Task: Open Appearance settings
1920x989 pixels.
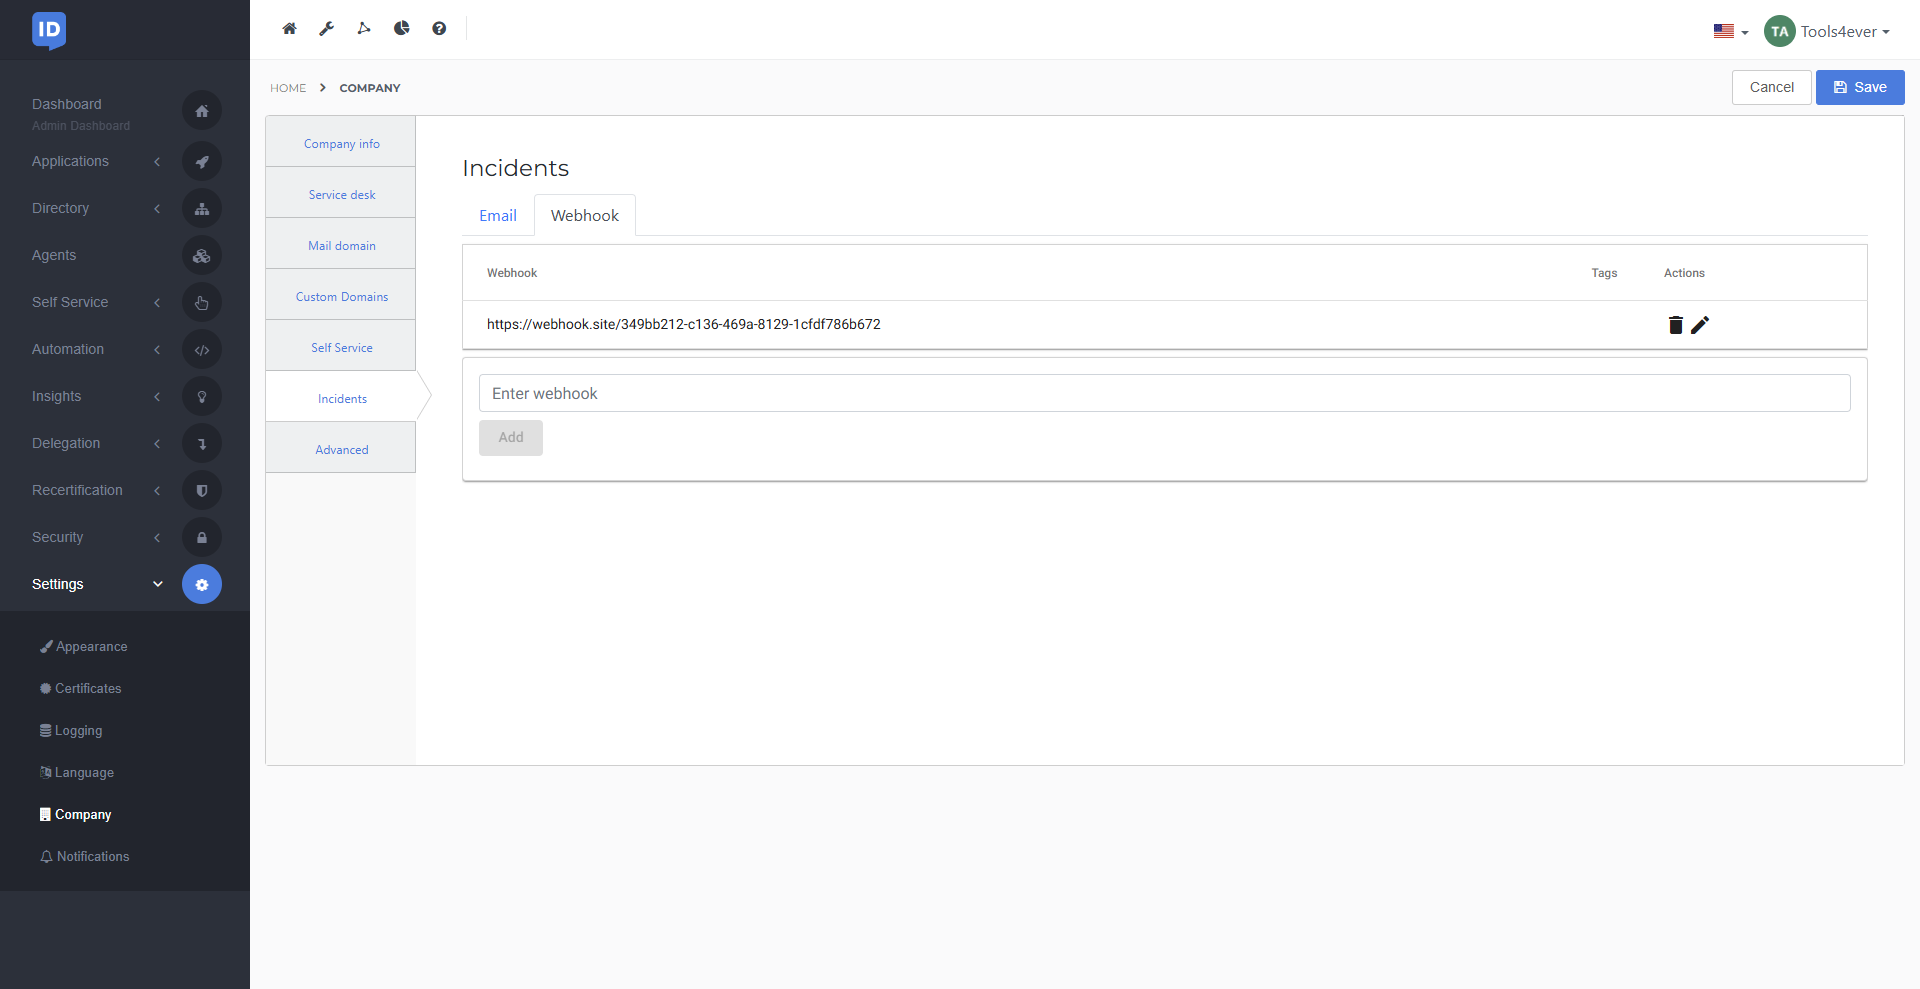Action: 84,646
